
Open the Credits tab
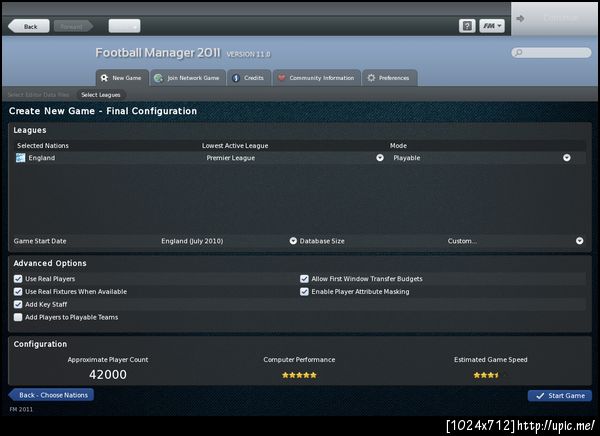[x=249, y=78]
